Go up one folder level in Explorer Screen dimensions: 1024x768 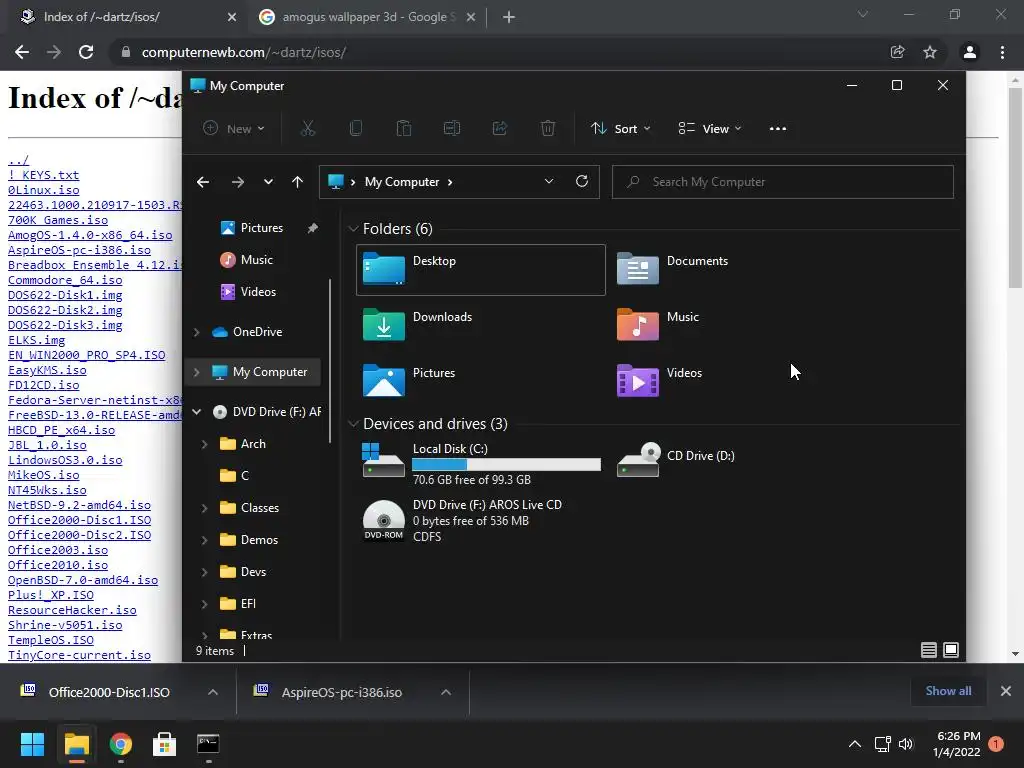click(x=297, y=182)
